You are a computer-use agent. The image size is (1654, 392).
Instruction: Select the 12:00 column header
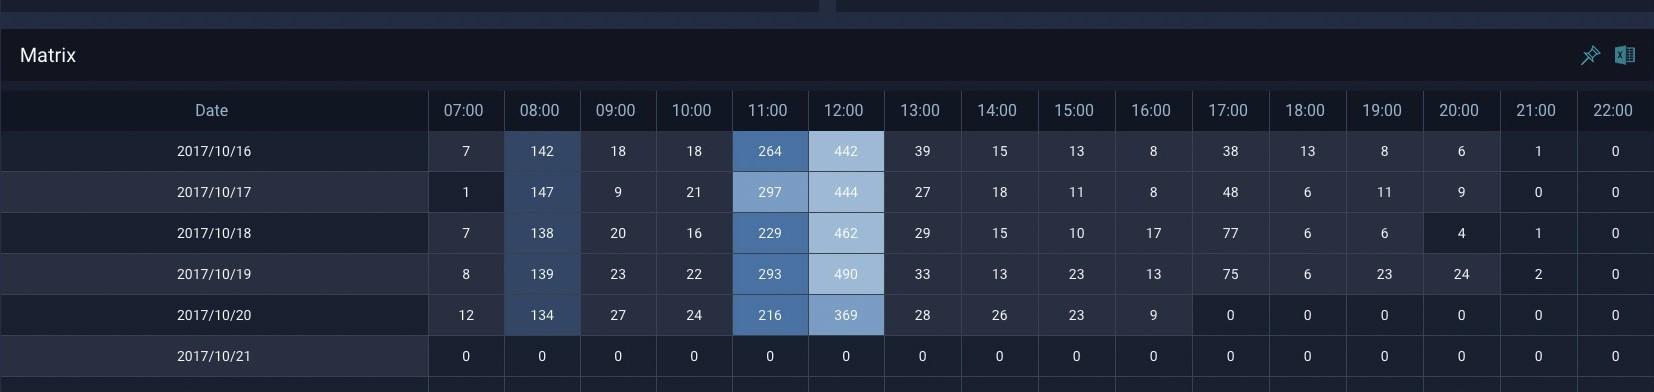click(x=844, y=110)
